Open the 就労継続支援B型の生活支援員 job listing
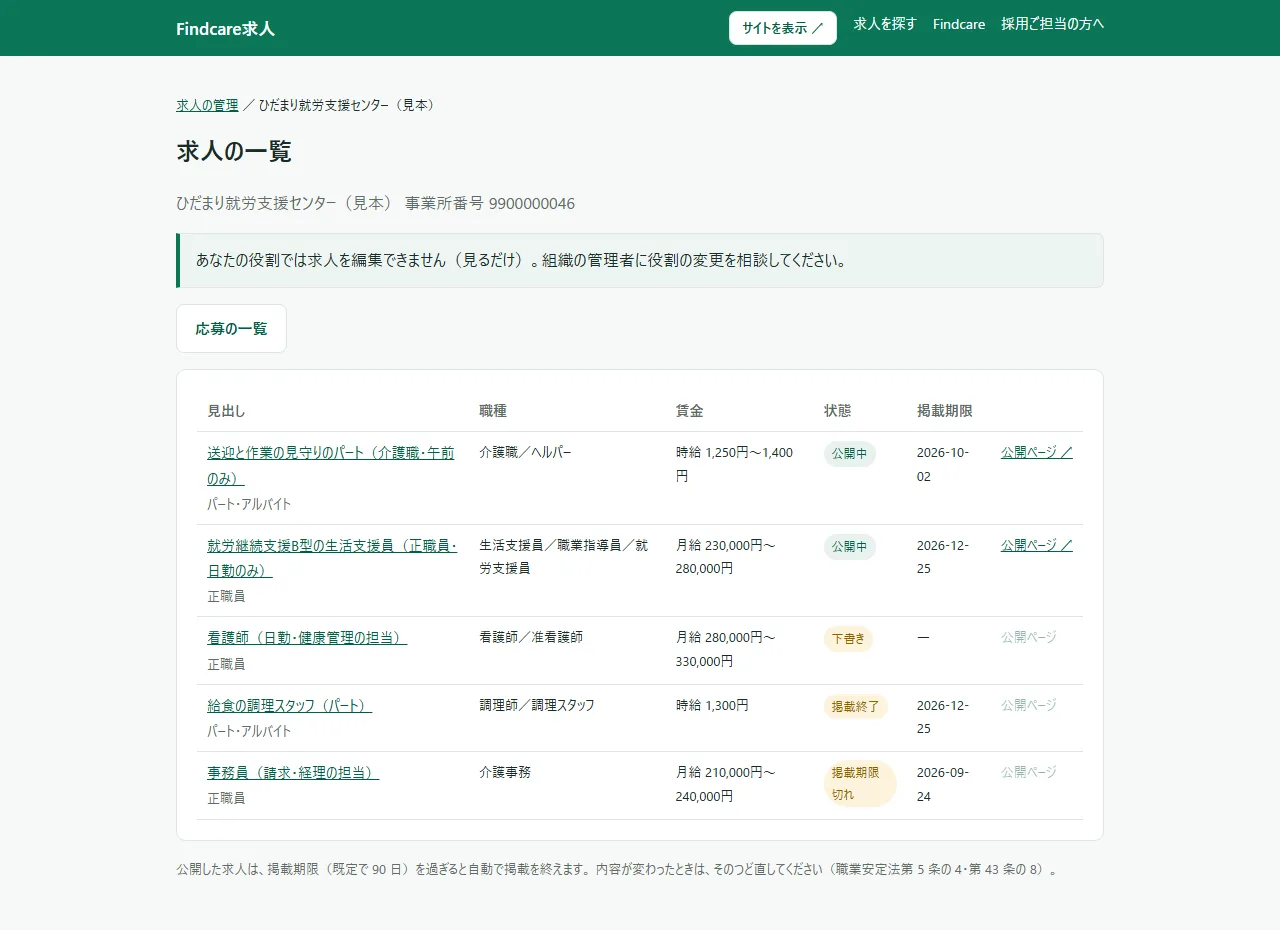1280x930 pixels. point(332,558)
